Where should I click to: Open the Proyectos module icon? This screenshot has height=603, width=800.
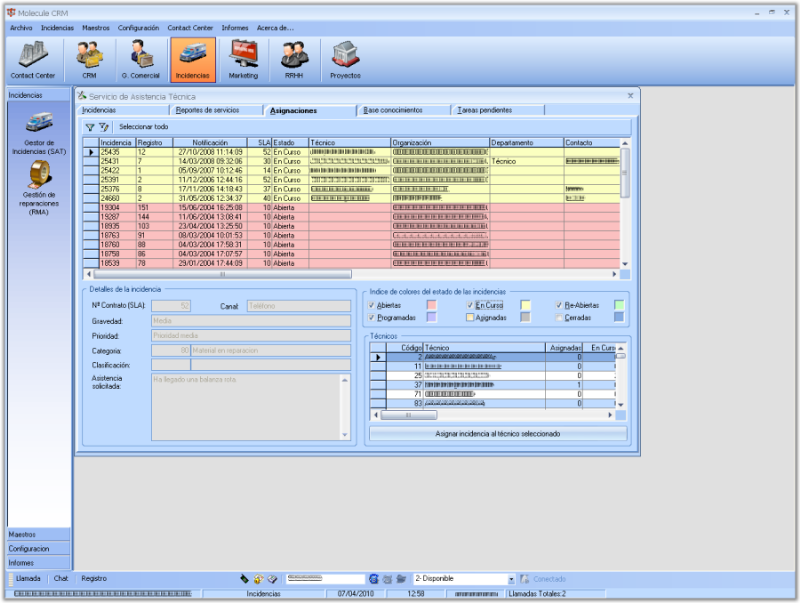[x=345, y=60]
